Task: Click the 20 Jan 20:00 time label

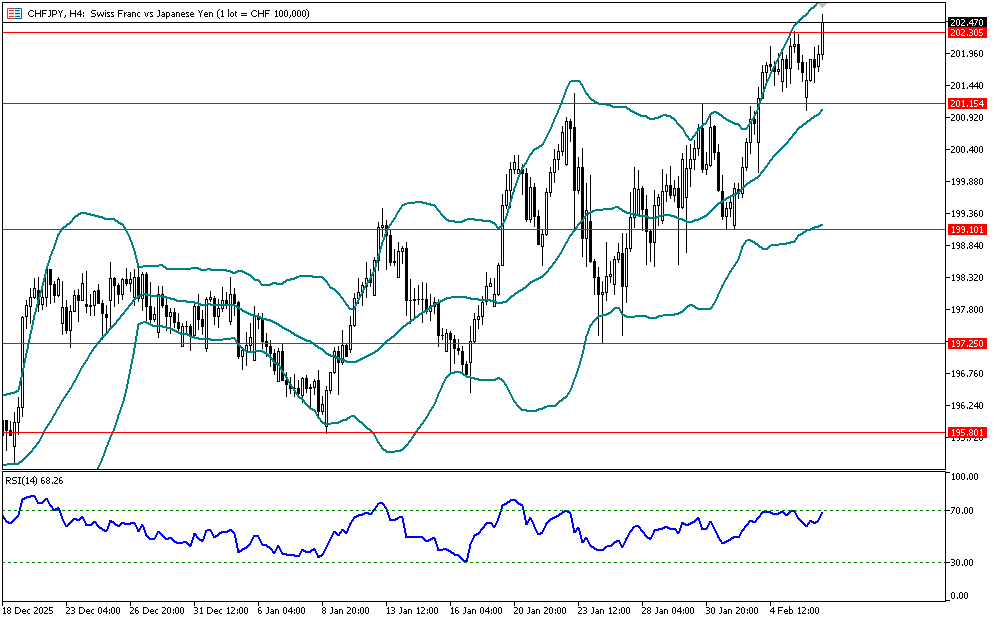Action: (540, 609)
